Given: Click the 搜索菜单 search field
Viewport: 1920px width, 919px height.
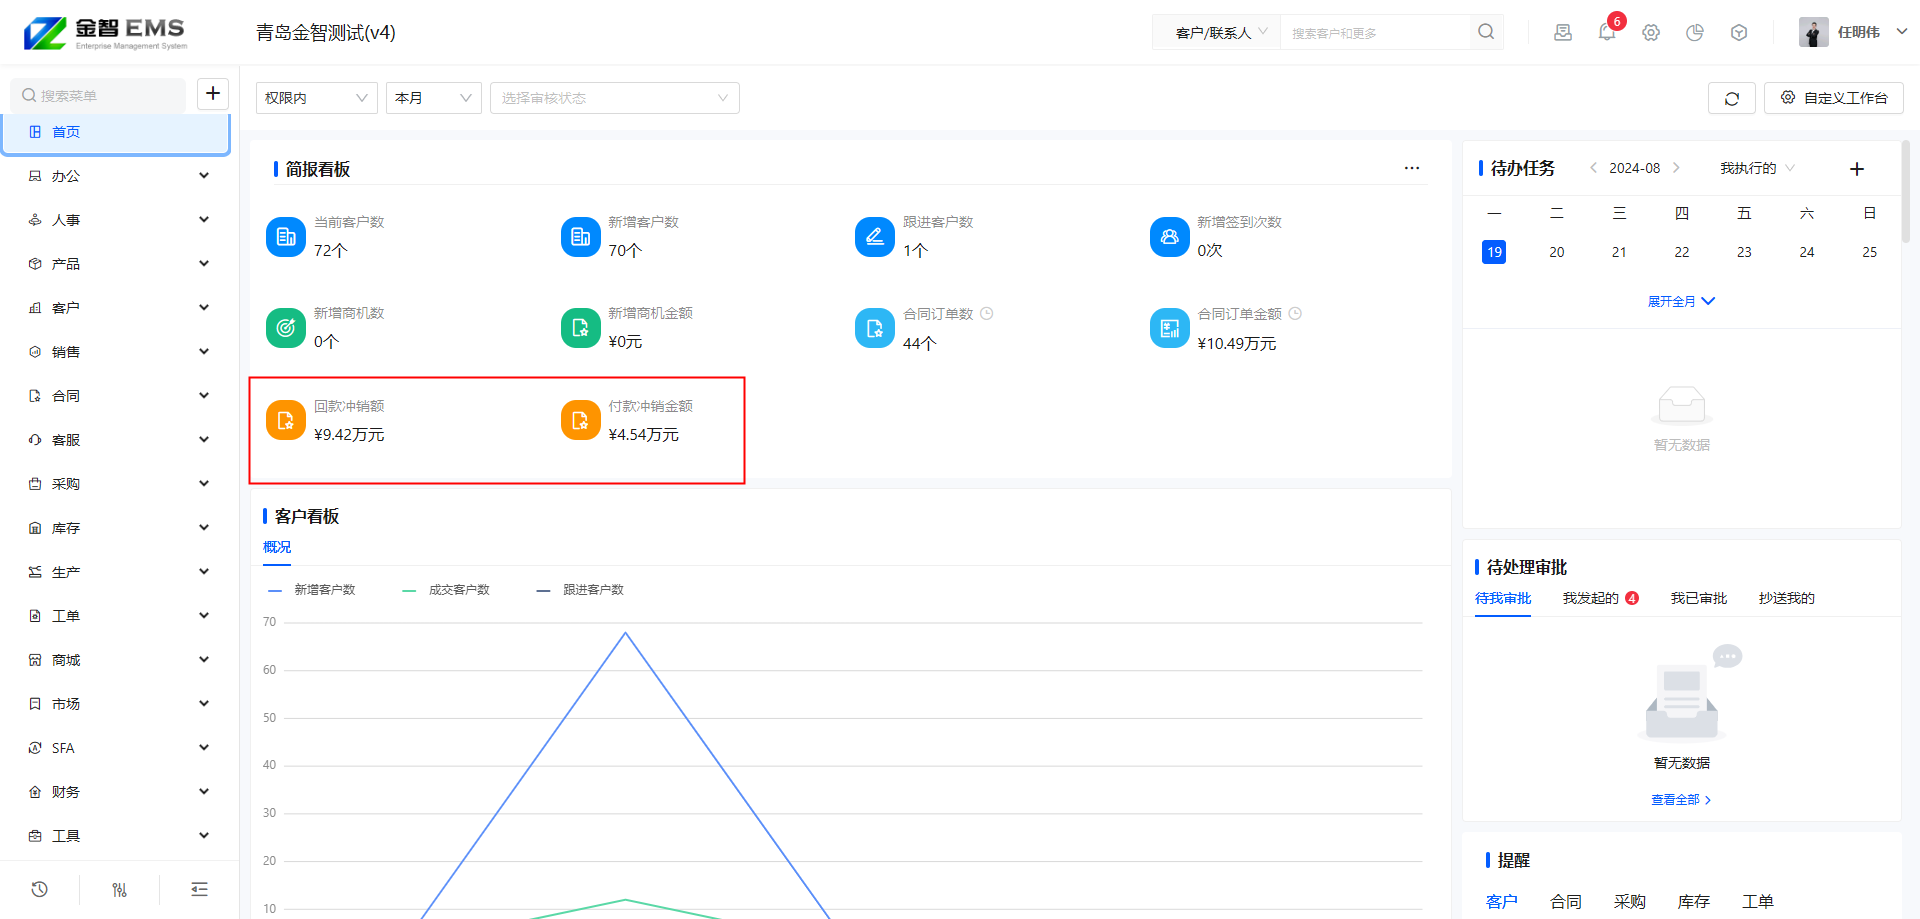Looking at the screenshot, I should tap(98, 95).
